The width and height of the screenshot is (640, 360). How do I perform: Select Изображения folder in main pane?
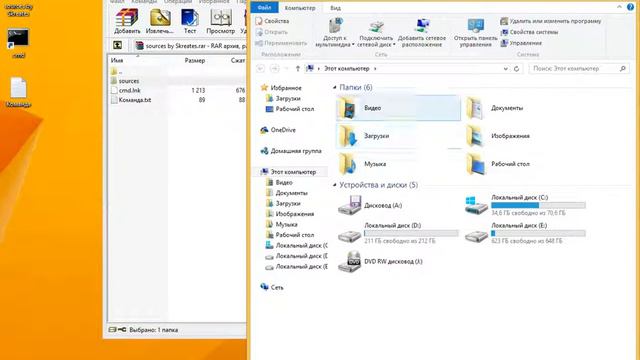pos(499,136)
